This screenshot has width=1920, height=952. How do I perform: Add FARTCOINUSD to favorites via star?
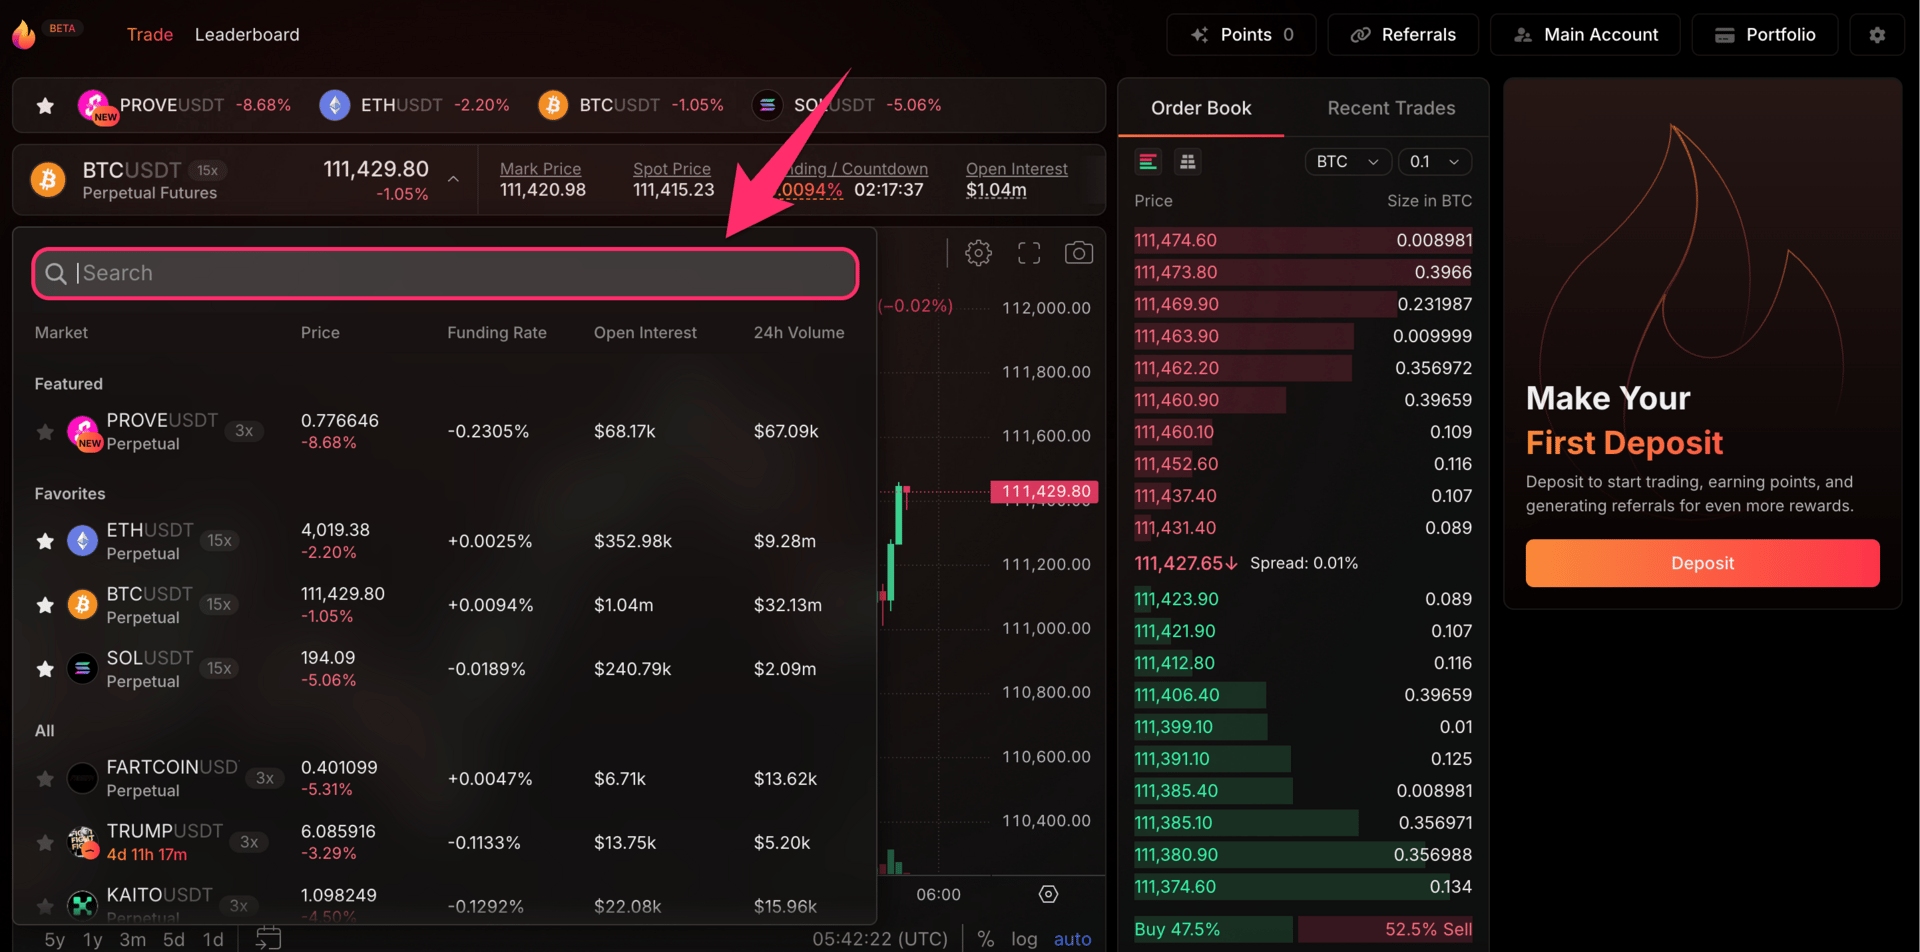pos(45,778)
